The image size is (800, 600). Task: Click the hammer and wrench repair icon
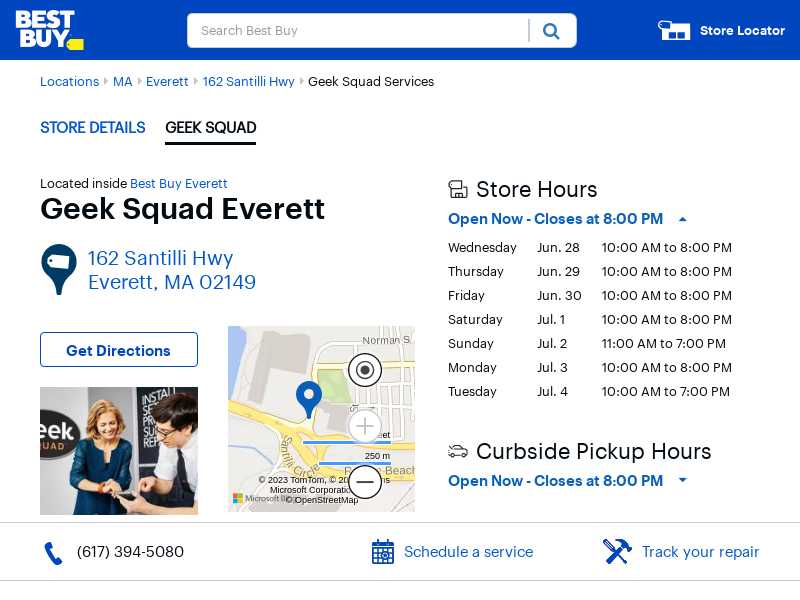coord(617,552)
